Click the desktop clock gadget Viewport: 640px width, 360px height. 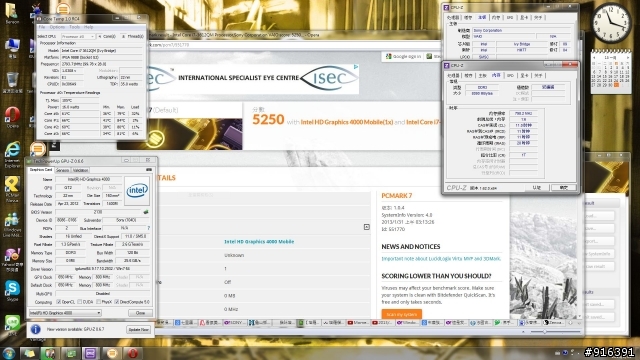(x=611, y=22)
